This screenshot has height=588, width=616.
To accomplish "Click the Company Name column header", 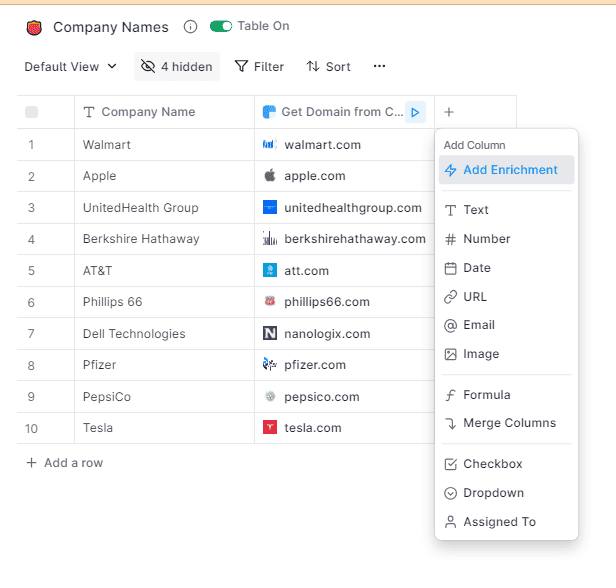I will [164, 112].
